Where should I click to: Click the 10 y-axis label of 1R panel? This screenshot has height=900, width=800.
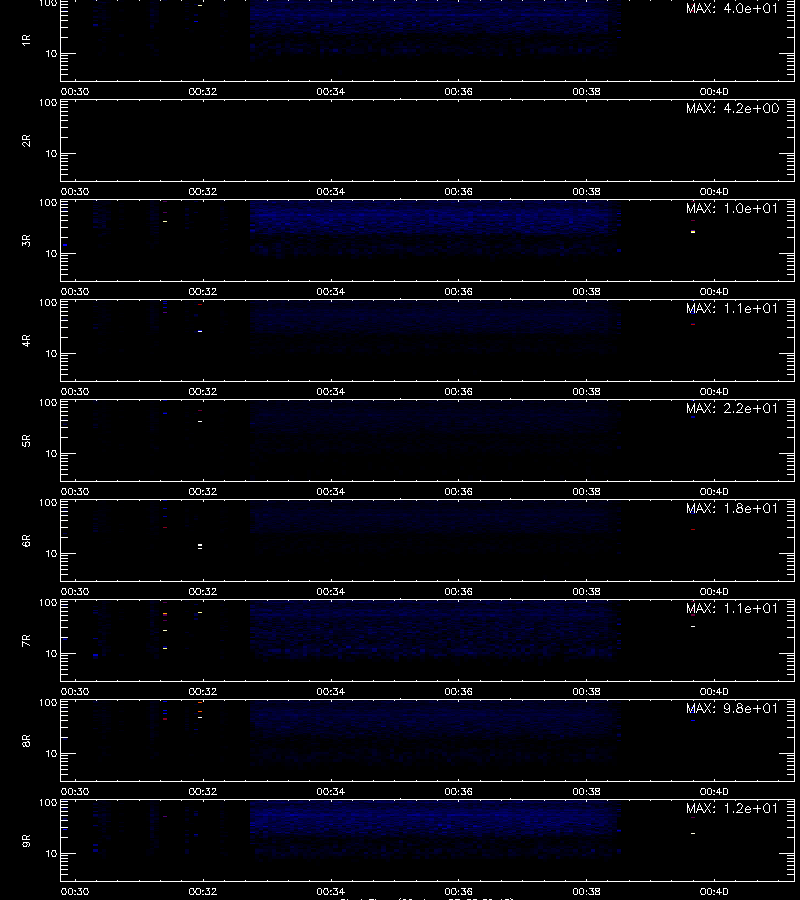coord(52,53)
